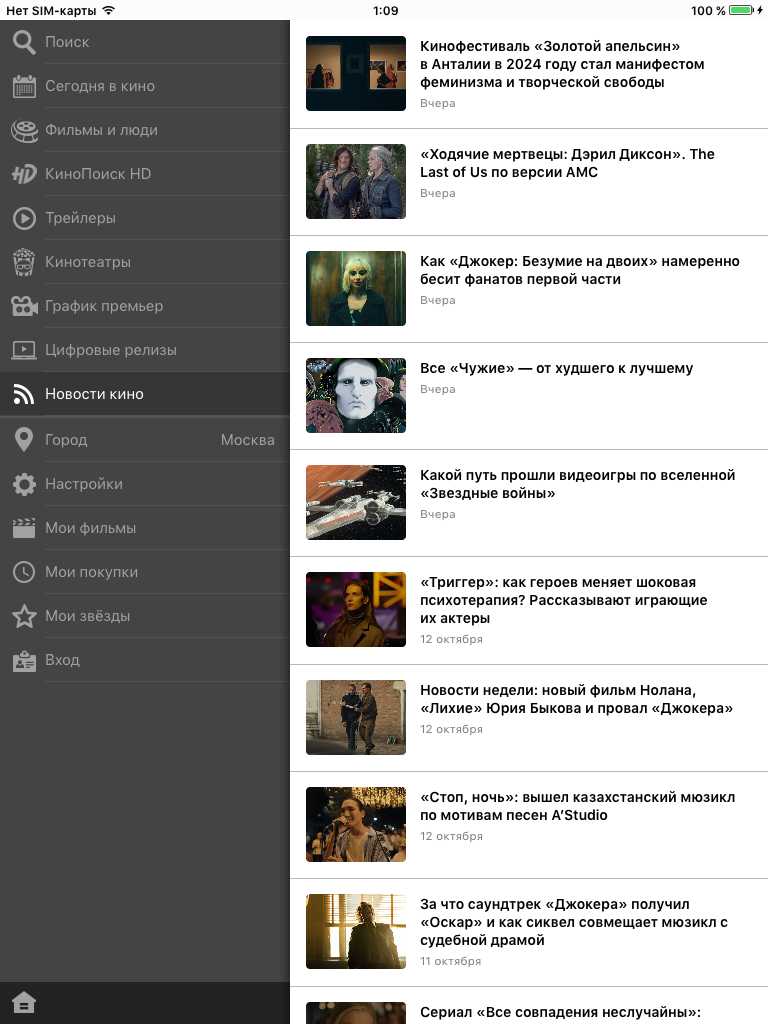Open Мои звёзды
This screenshot has height=1024, width=768.
145,616
